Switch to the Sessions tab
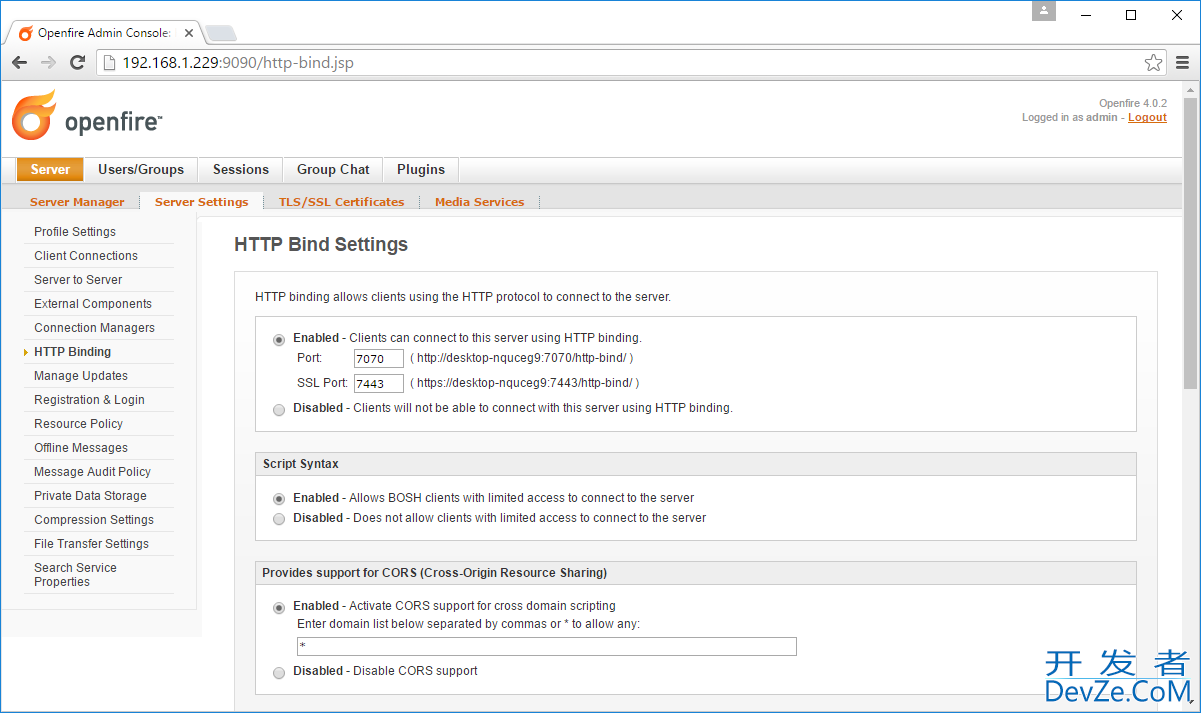Viewport: 1201px width, 713px height. pos(241,169)
